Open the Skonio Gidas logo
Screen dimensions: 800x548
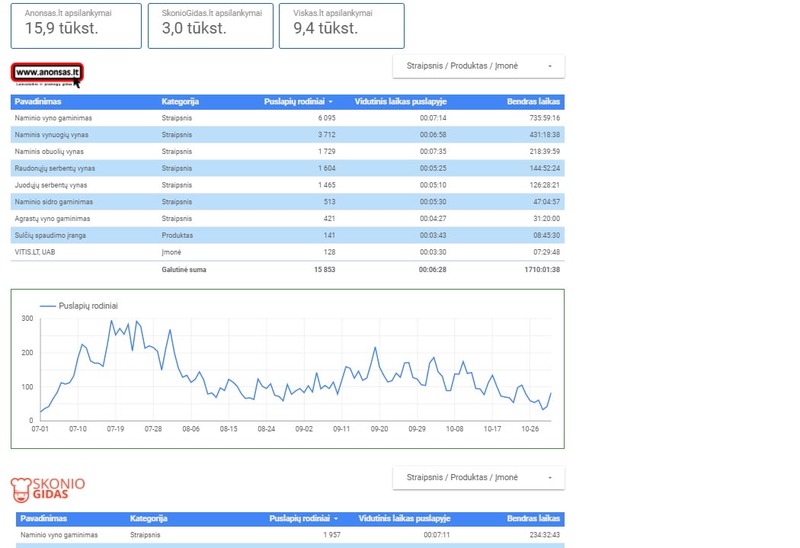click(48, 489)
